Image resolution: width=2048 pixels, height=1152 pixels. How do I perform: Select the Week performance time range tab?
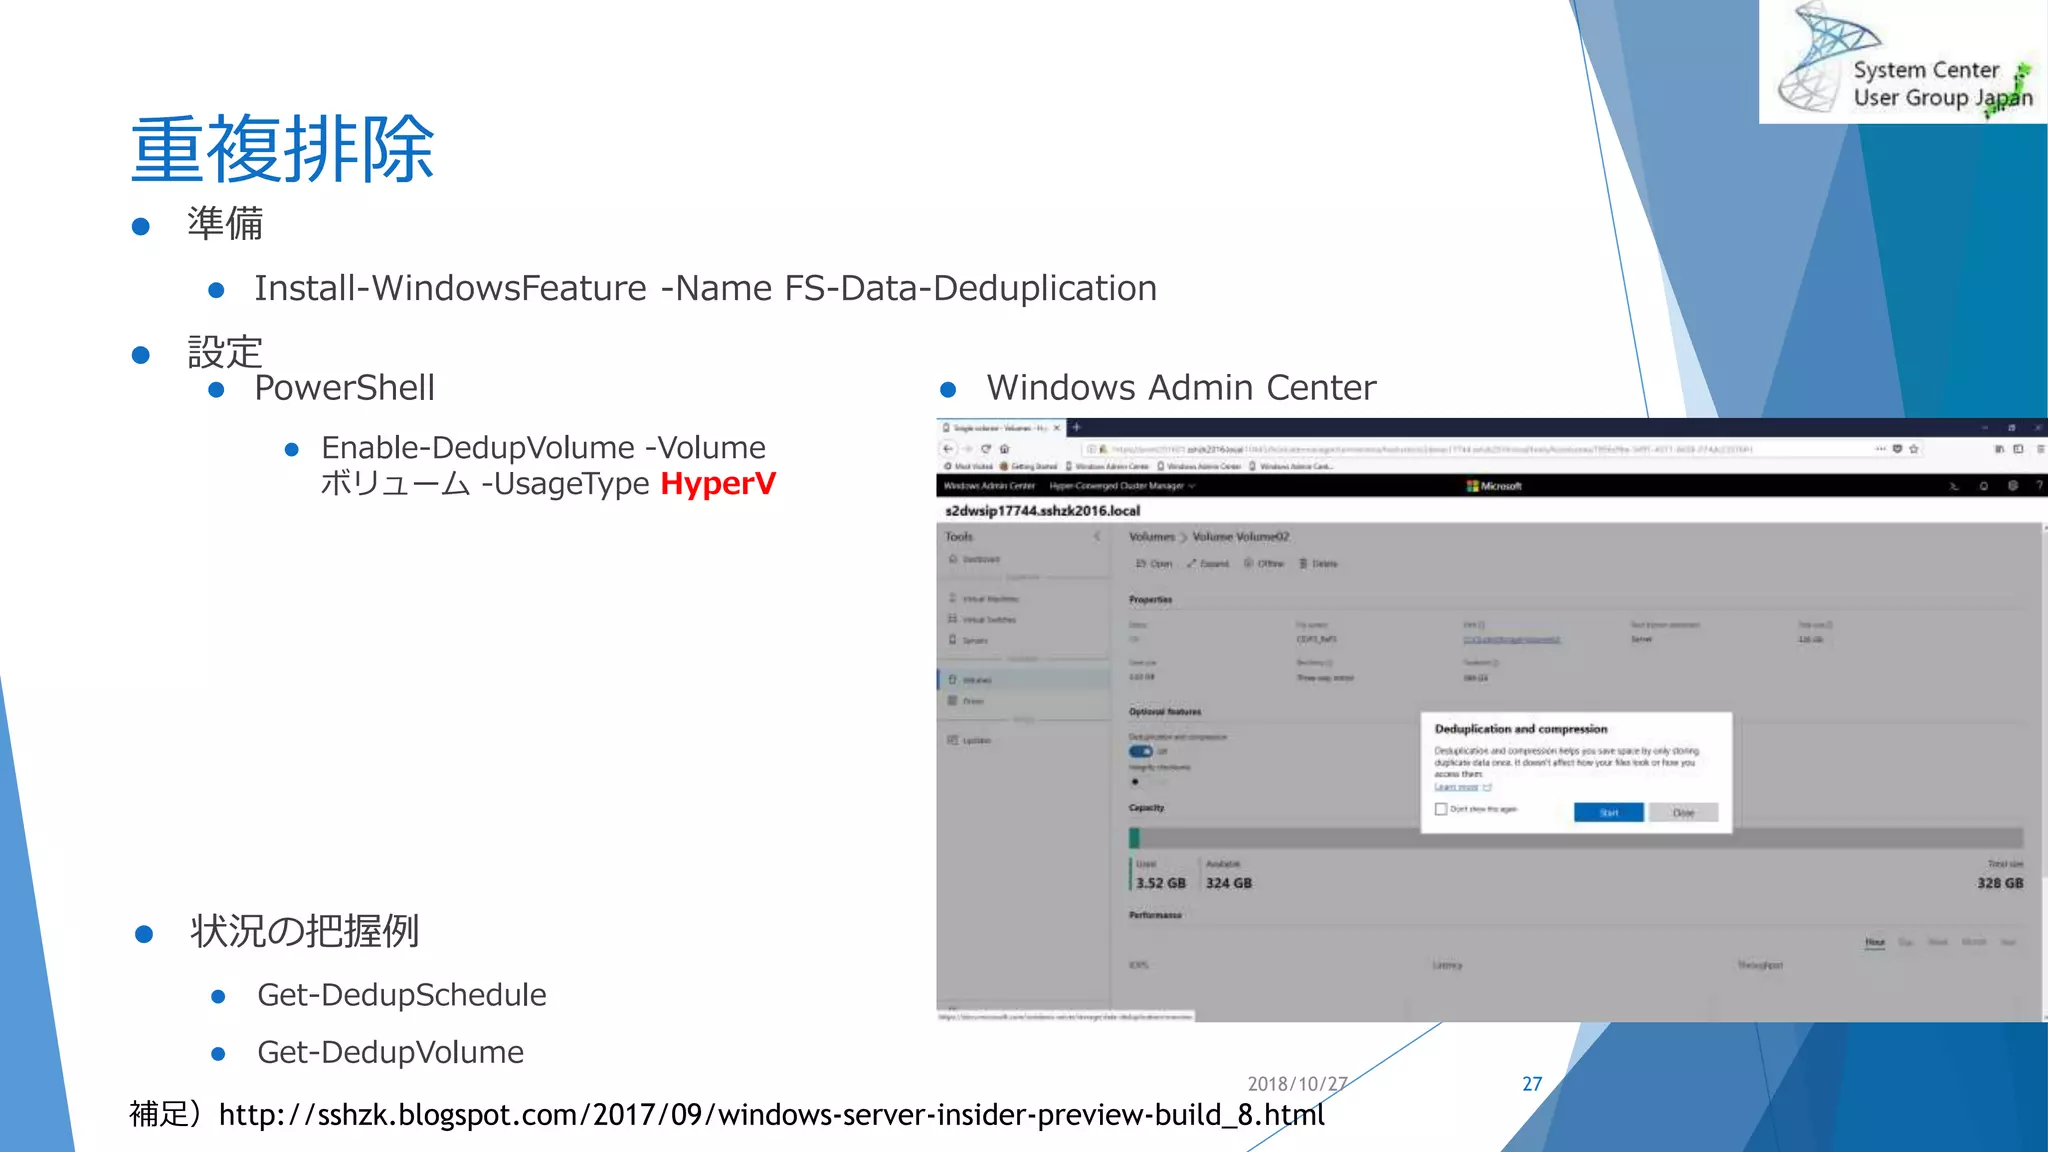point(1938,942)
